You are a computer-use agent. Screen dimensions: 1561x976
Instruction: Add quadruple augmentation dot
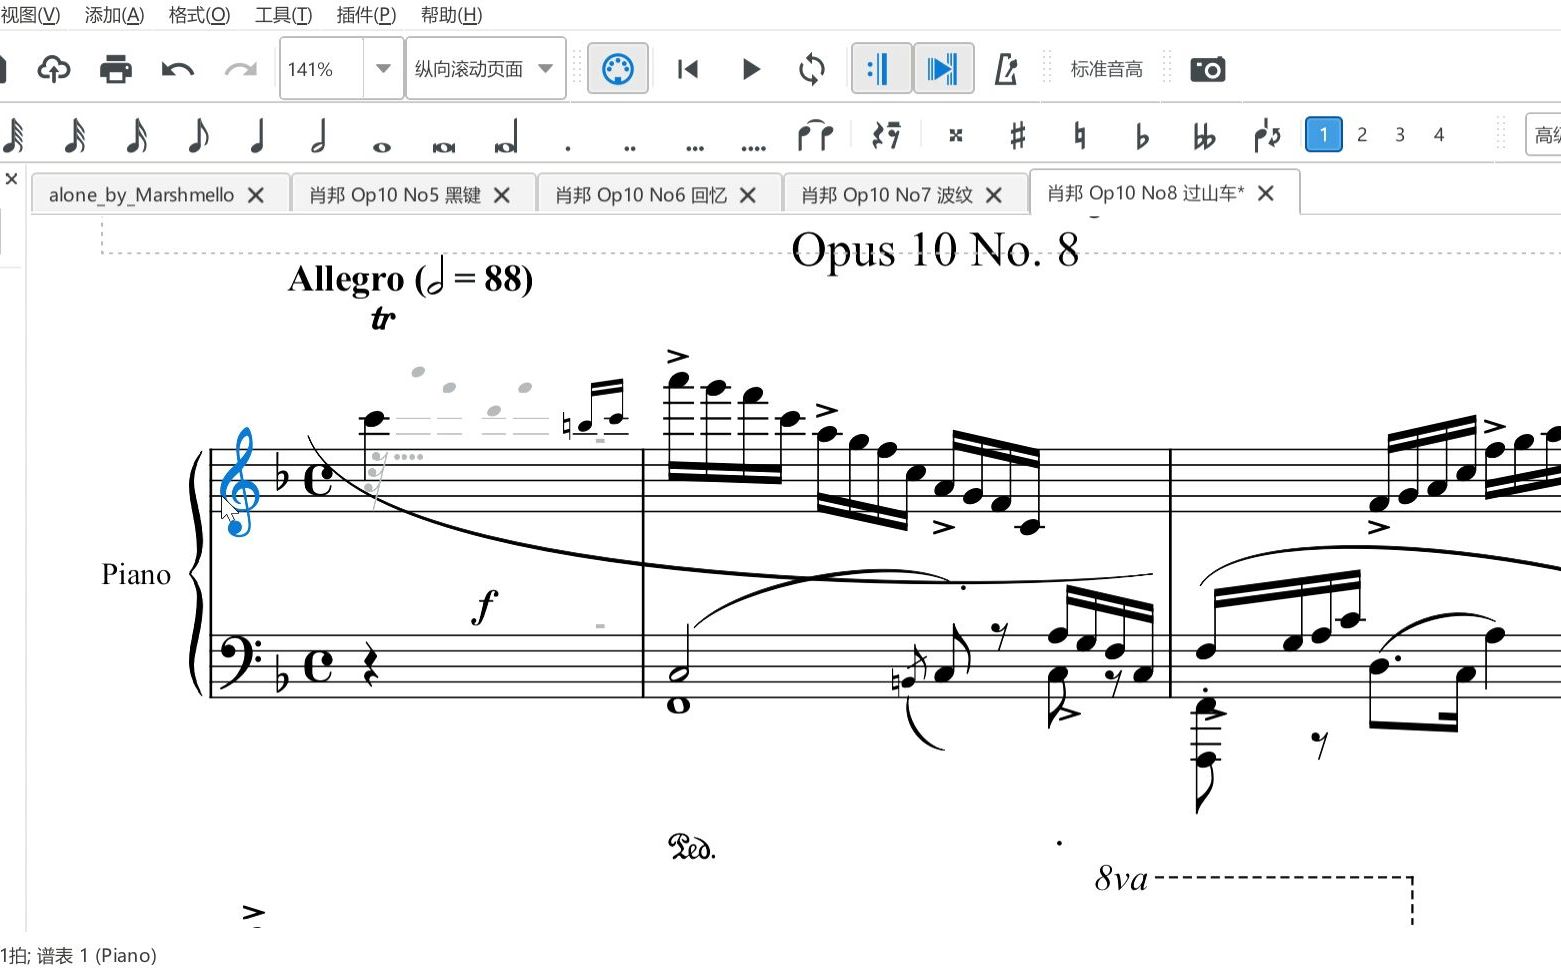[x=754, y=147]
